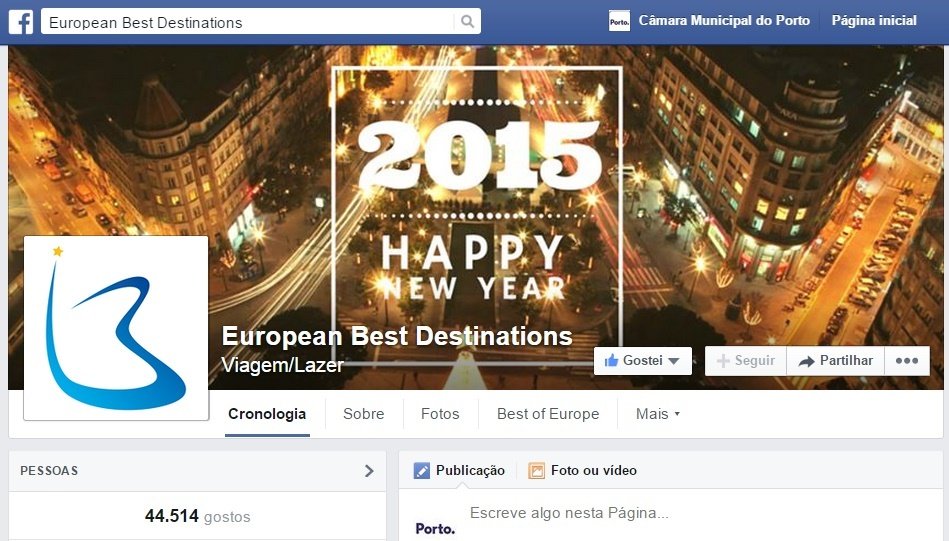Click the Foto ou vídeo picture icon
This screenshot has height=541, width=949.
tap(536, 470)
